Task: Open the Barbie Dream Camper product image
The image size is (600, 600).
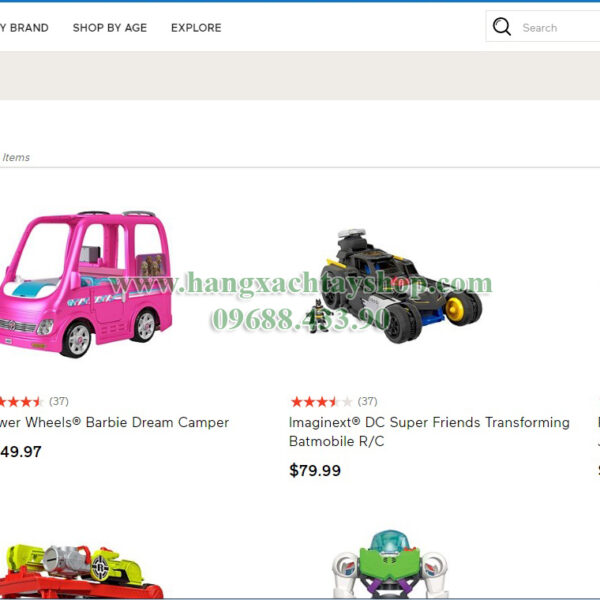Action: (x=86, y=284)
